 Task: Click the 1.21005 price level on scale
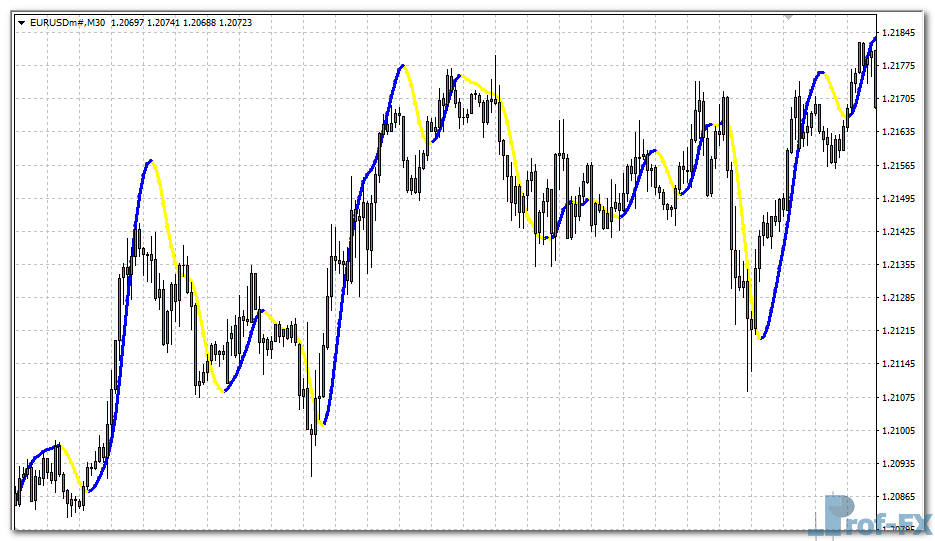pos(901,431)
